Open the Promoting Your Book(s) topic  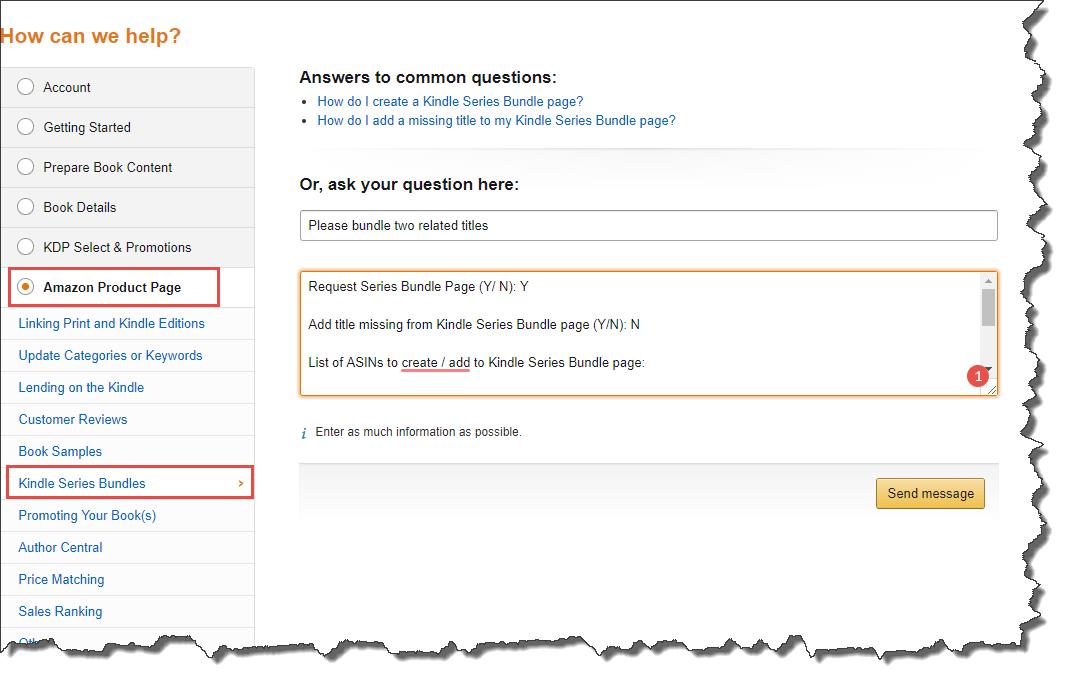[87, 516]
